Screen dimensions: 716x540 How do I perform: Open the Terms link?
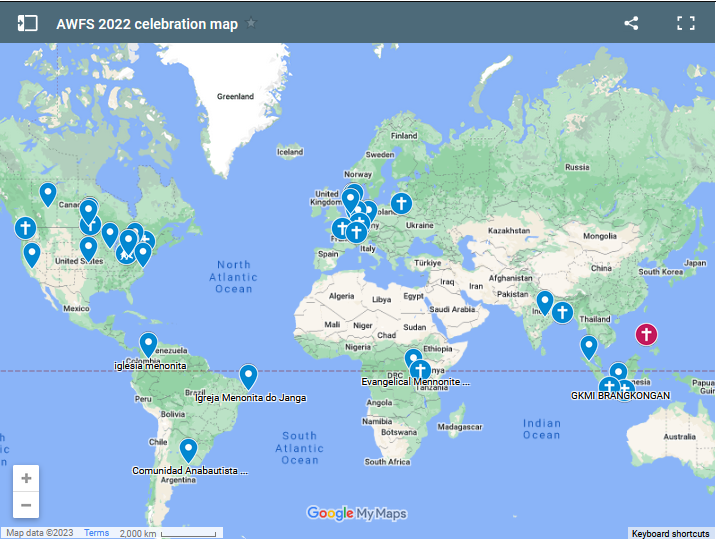[97, 533]
